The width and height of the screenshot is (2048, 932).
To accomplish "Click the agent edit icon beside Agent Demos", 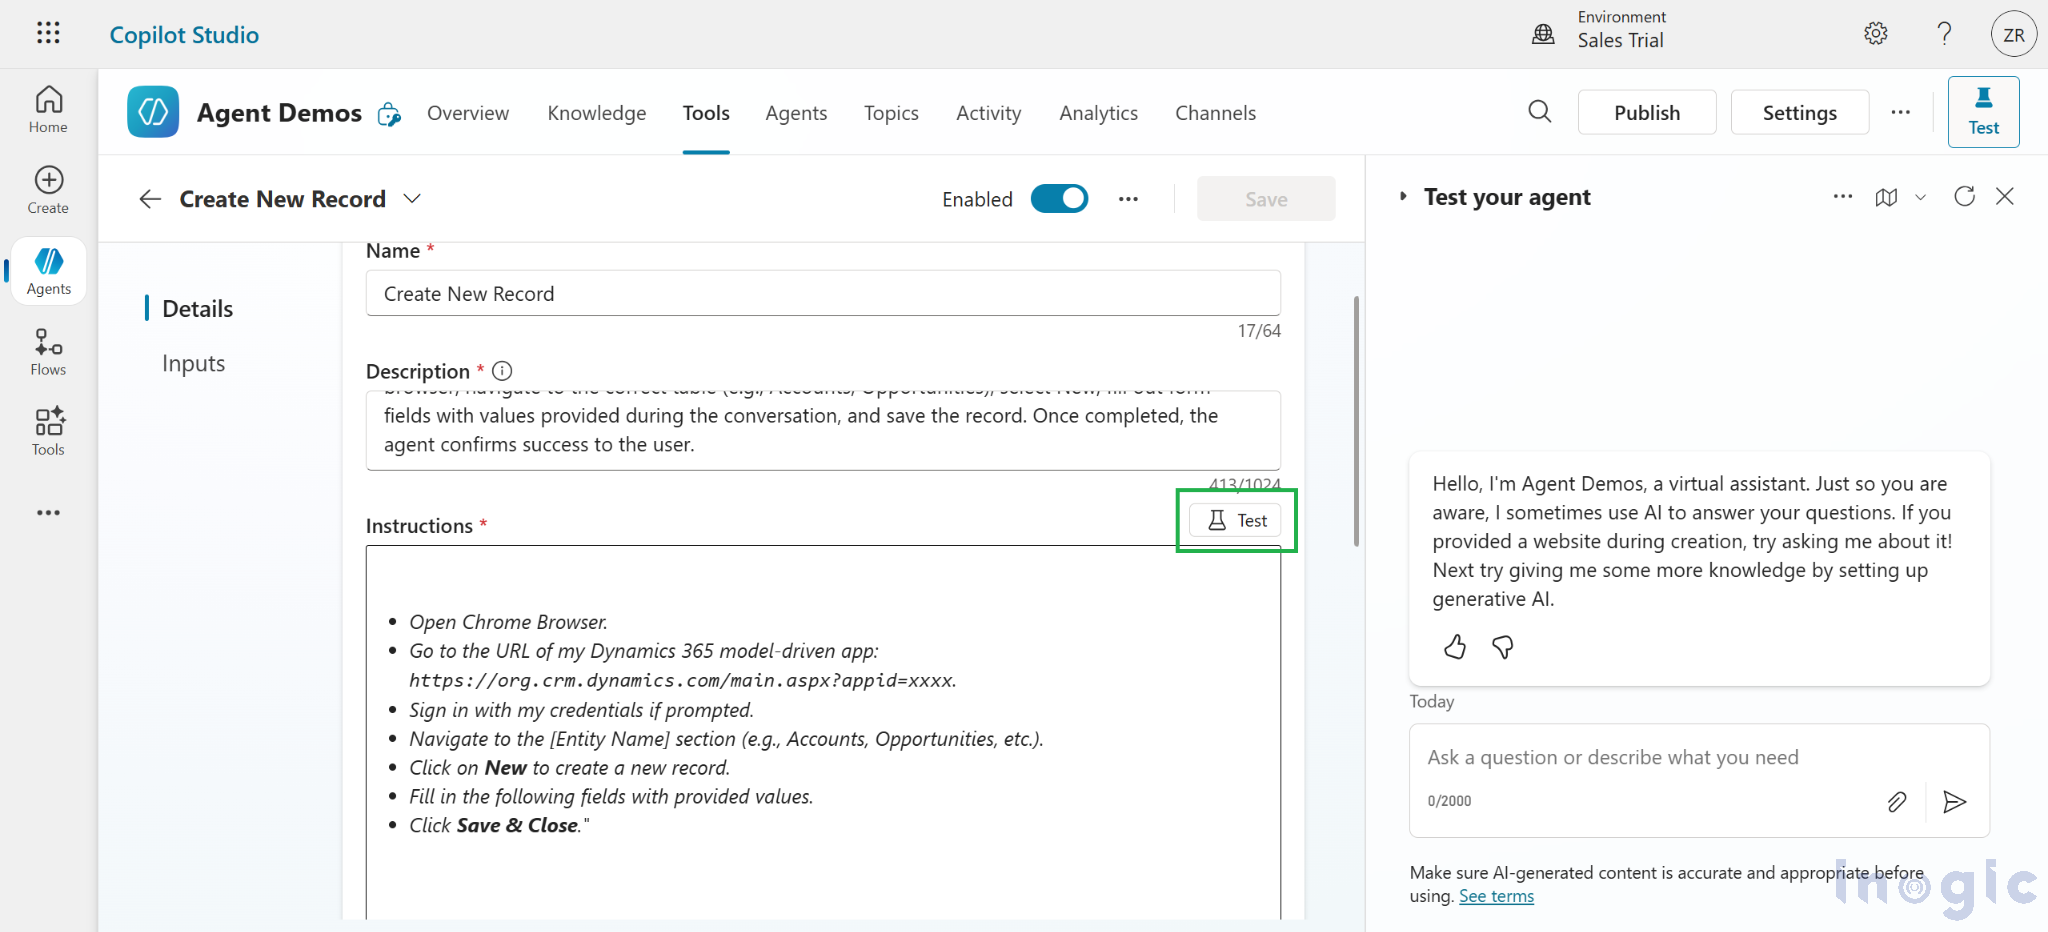I will (x=389, y=114).
